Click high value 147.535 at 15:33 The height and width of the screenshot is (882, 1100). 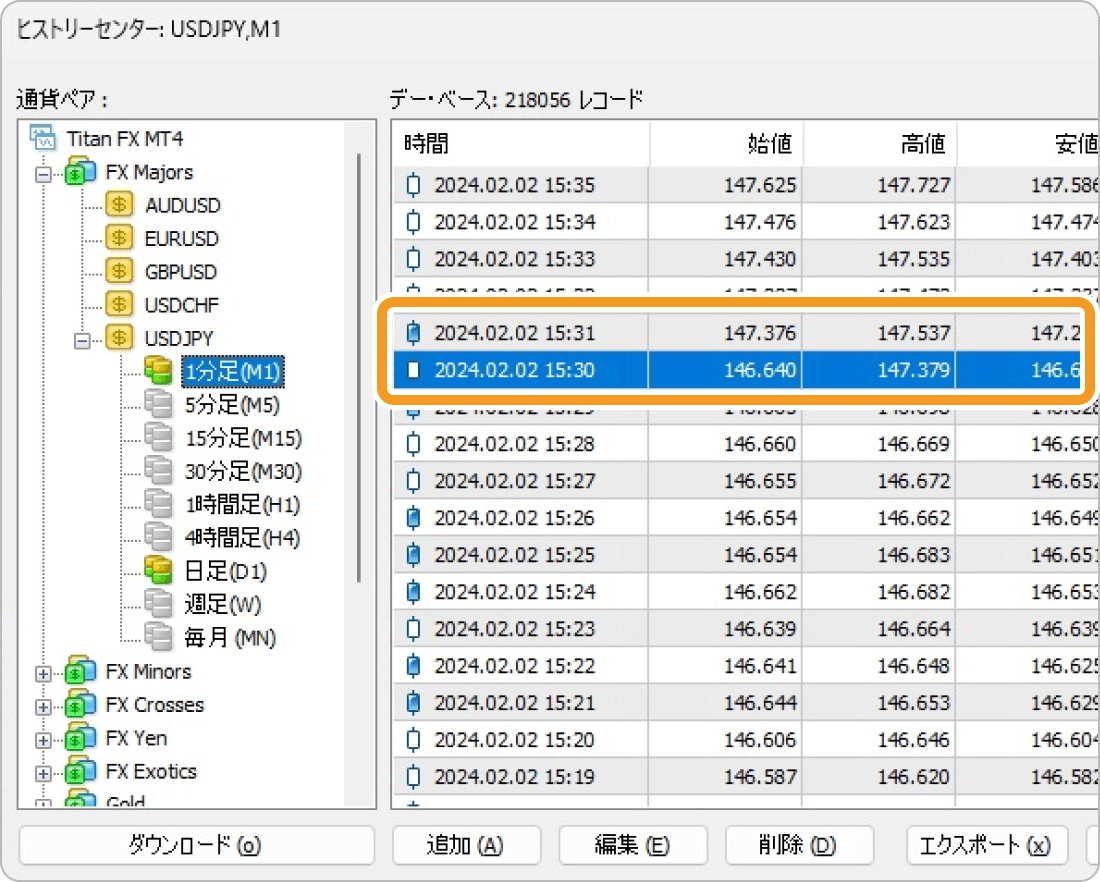point(913,259)
